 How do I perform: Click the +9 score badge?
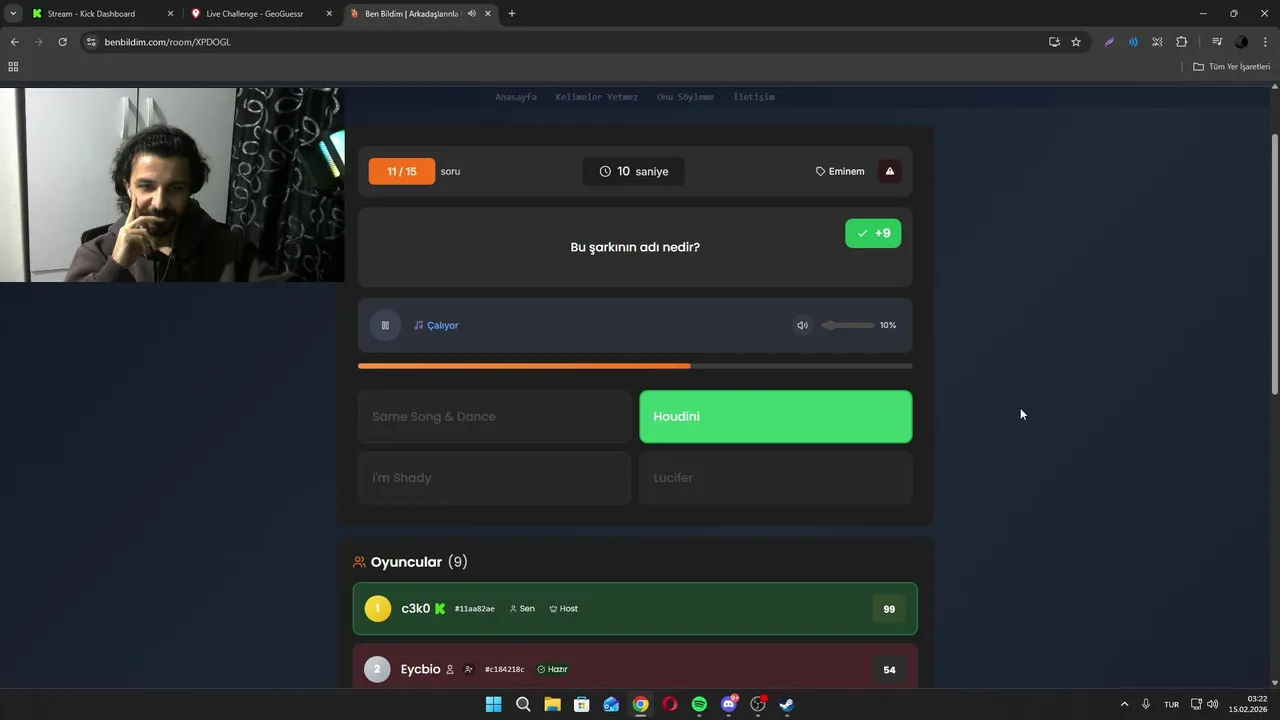click(x=873, y=233)
